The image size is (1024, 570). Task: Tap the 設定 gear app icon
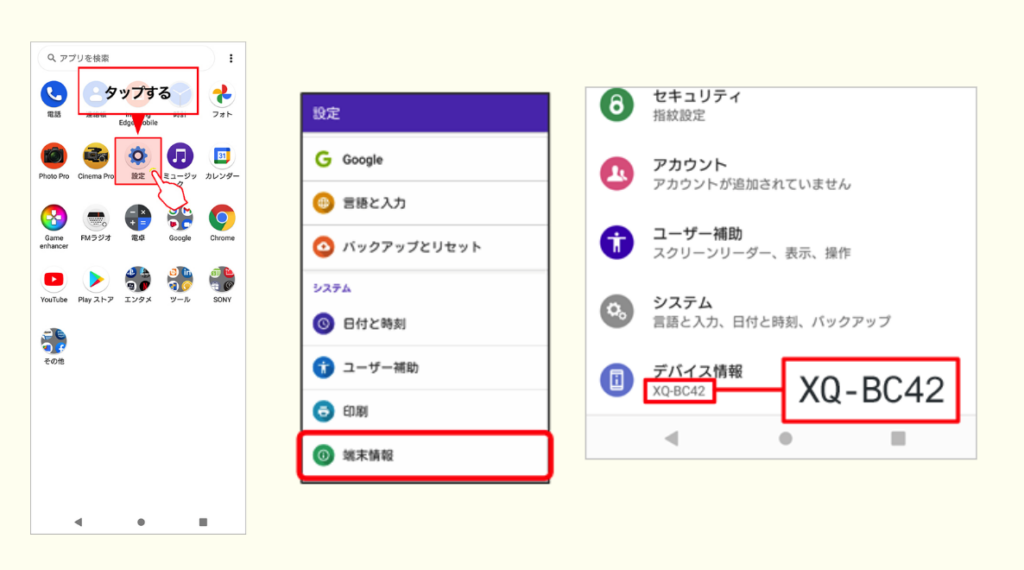pos(138,157)
